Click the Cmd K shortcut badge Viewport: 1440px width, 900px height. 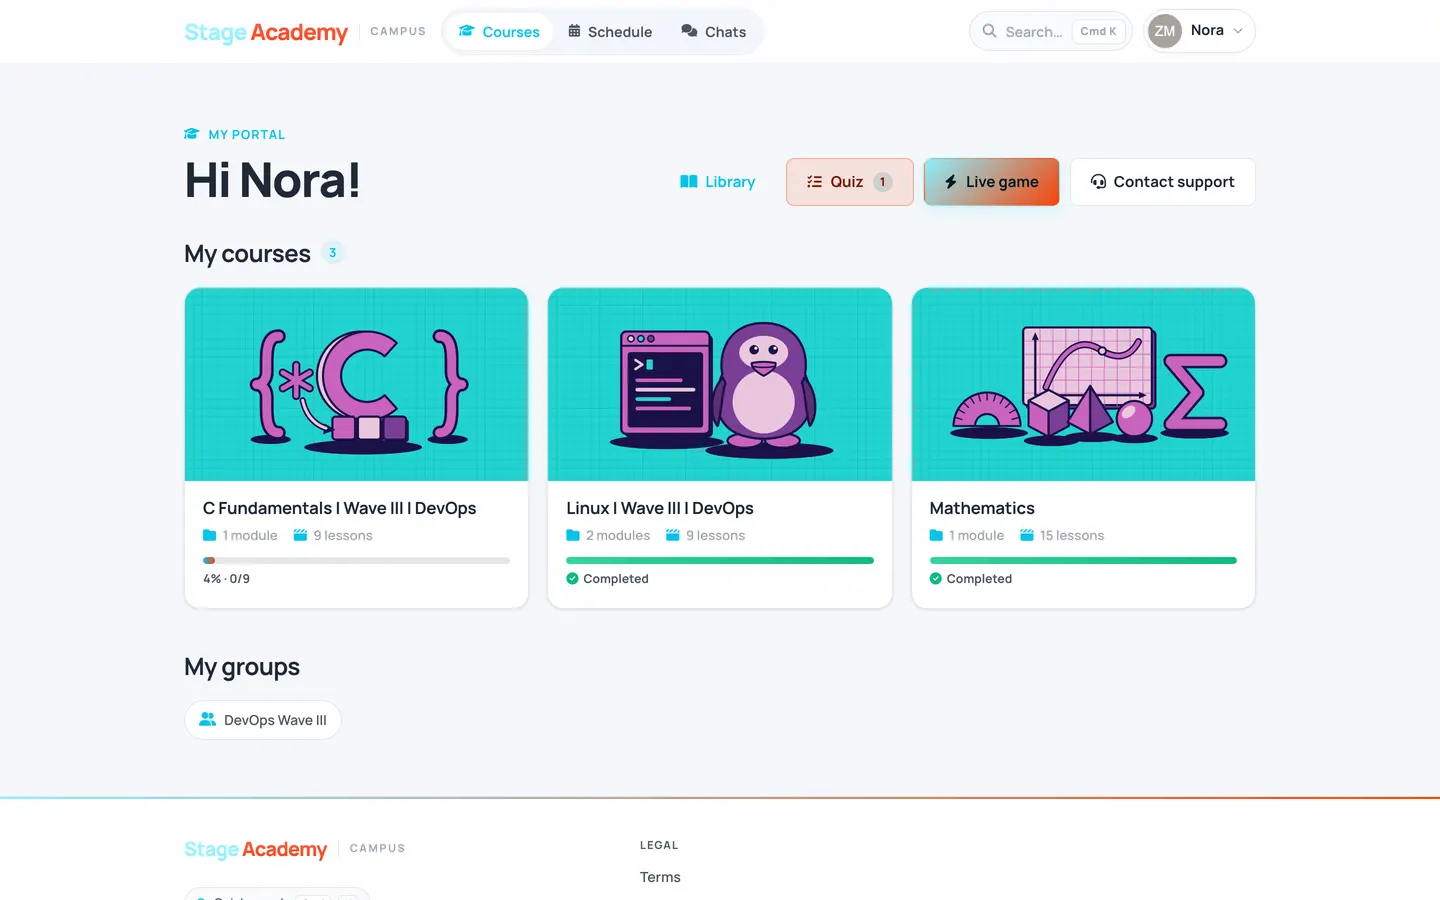(x=1098, y=31)
